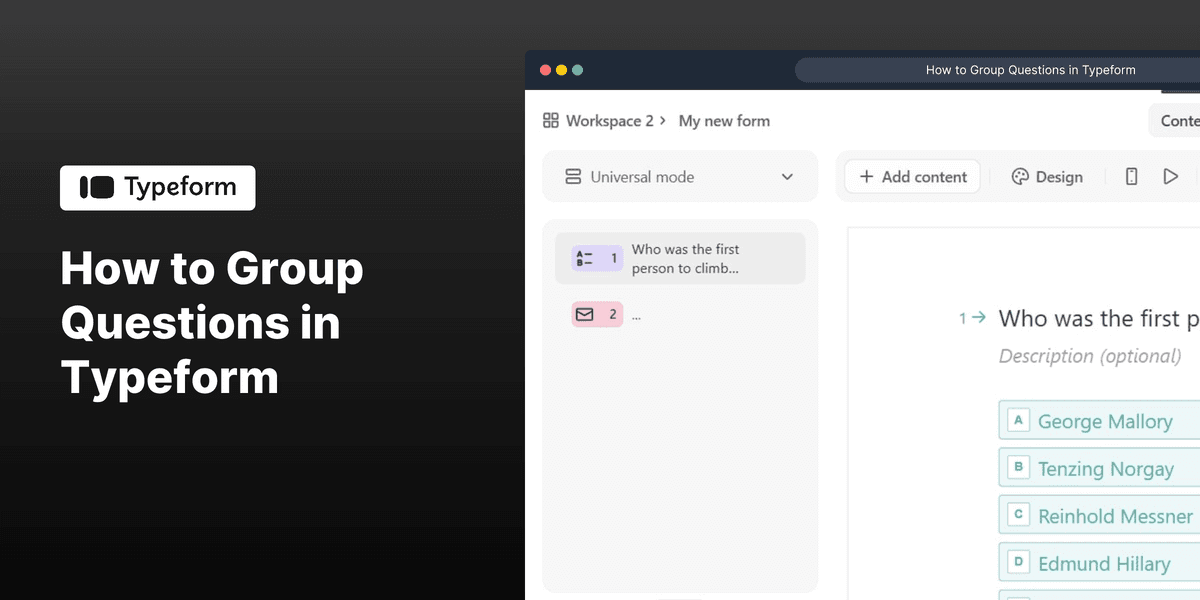Click the Description (optional) field

[1088, 356]
